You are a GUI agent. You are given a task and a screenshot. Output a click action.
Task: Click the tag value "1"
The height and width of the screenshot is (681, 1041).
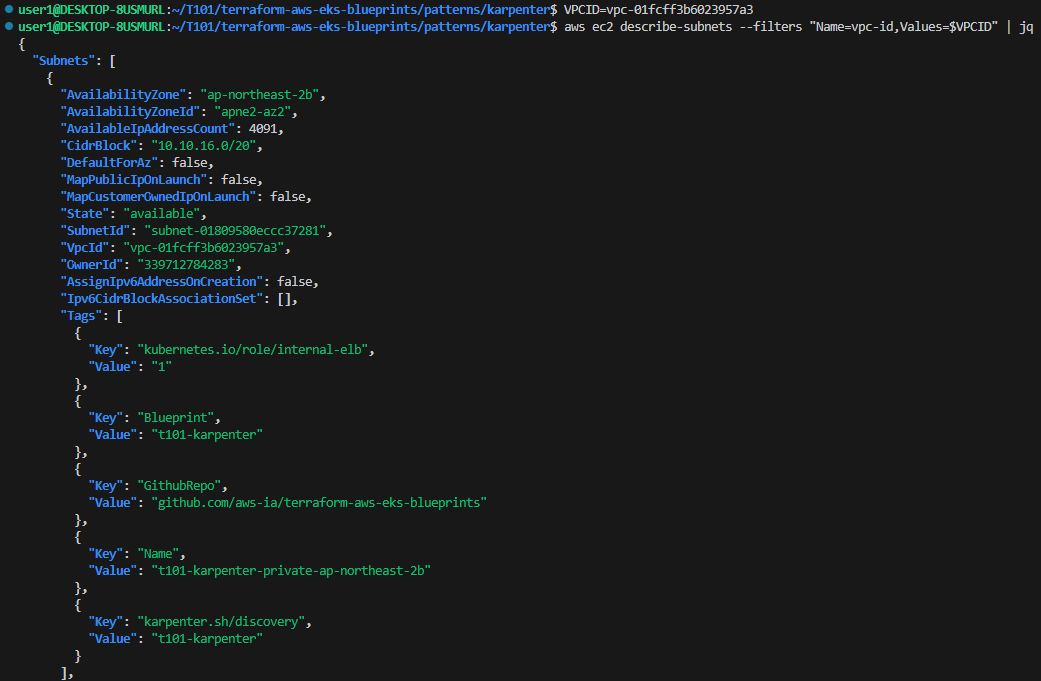(x=161, y=367)
